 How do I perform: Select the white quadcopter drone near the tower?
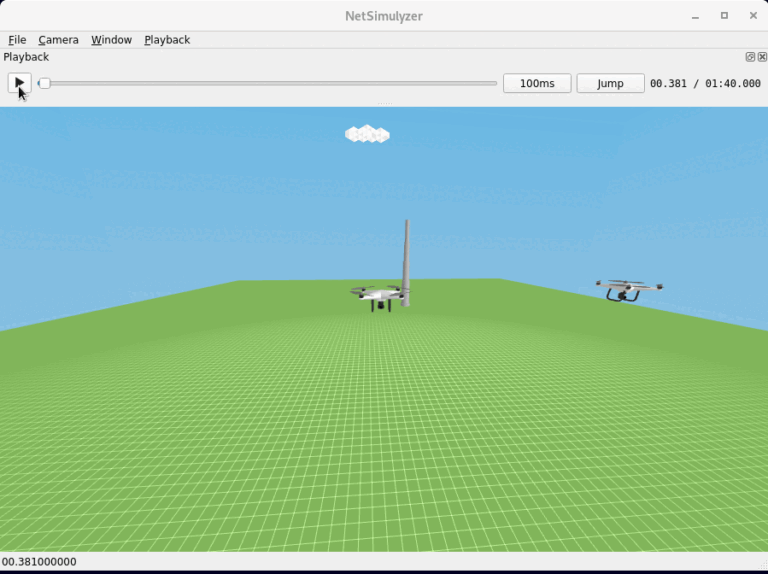[377, 295]
